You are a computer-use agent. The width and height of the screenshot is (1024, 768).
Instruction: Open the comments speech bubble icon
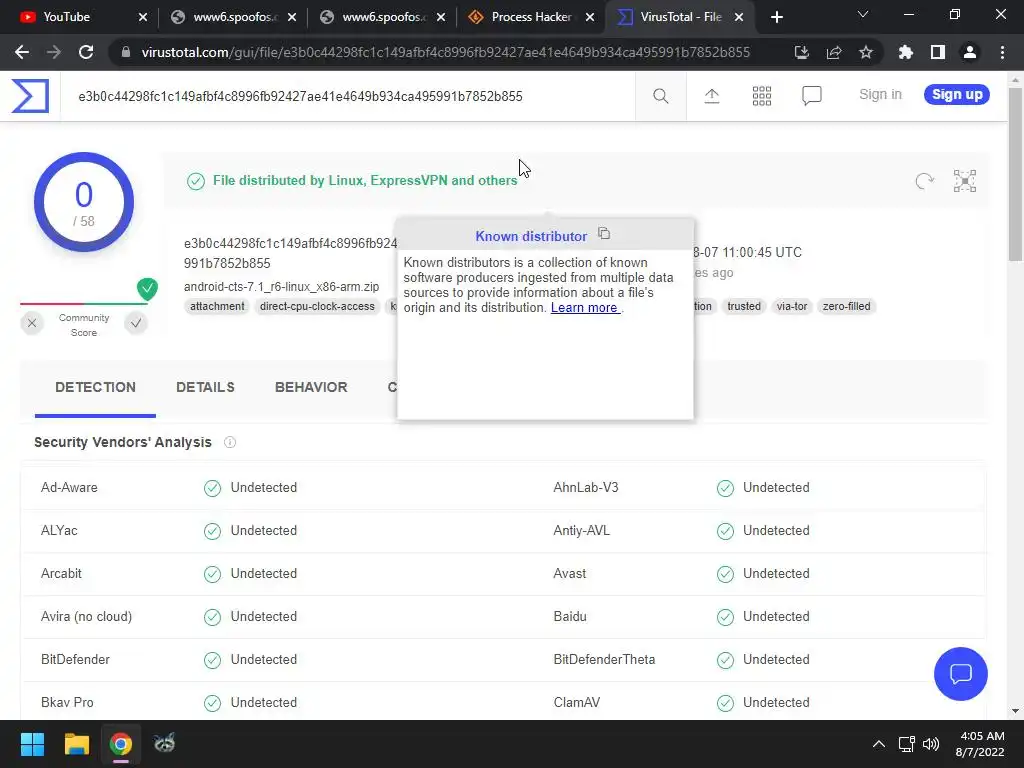812,96
